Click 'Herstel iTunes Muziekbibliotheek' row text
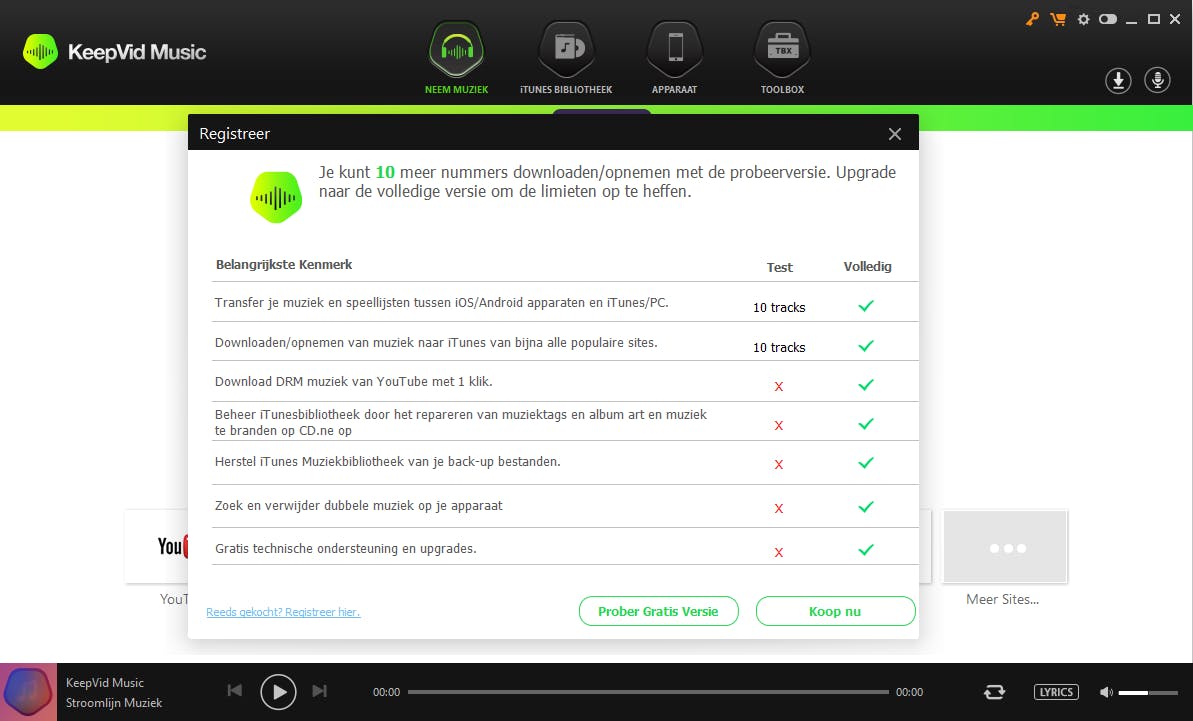 [387, 461]
